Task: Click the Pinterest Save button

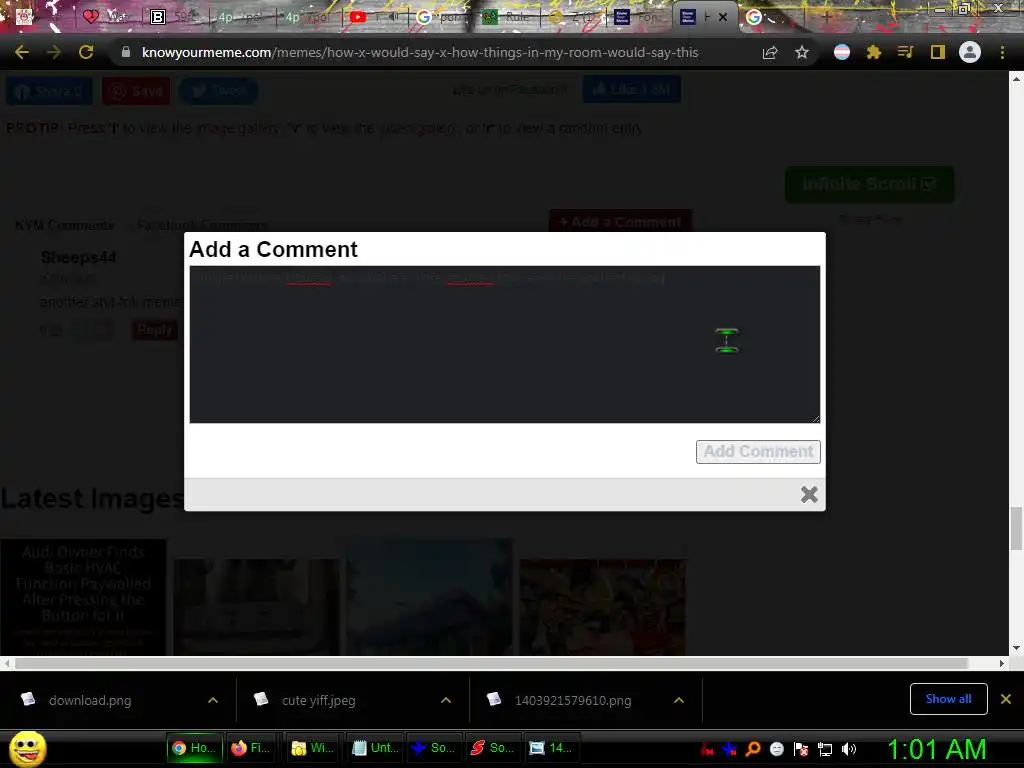Action: coord(136,91)
